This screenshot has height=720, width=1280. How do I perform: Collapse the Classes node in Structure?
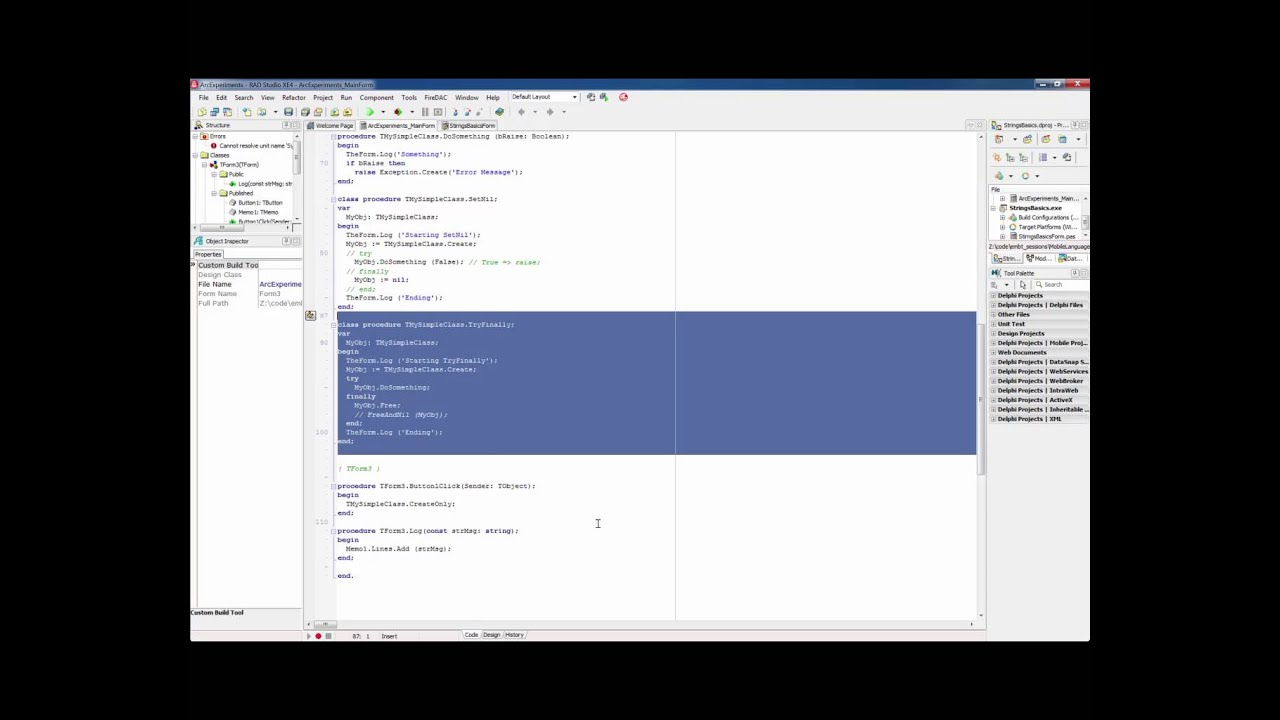tap(195, 155)
